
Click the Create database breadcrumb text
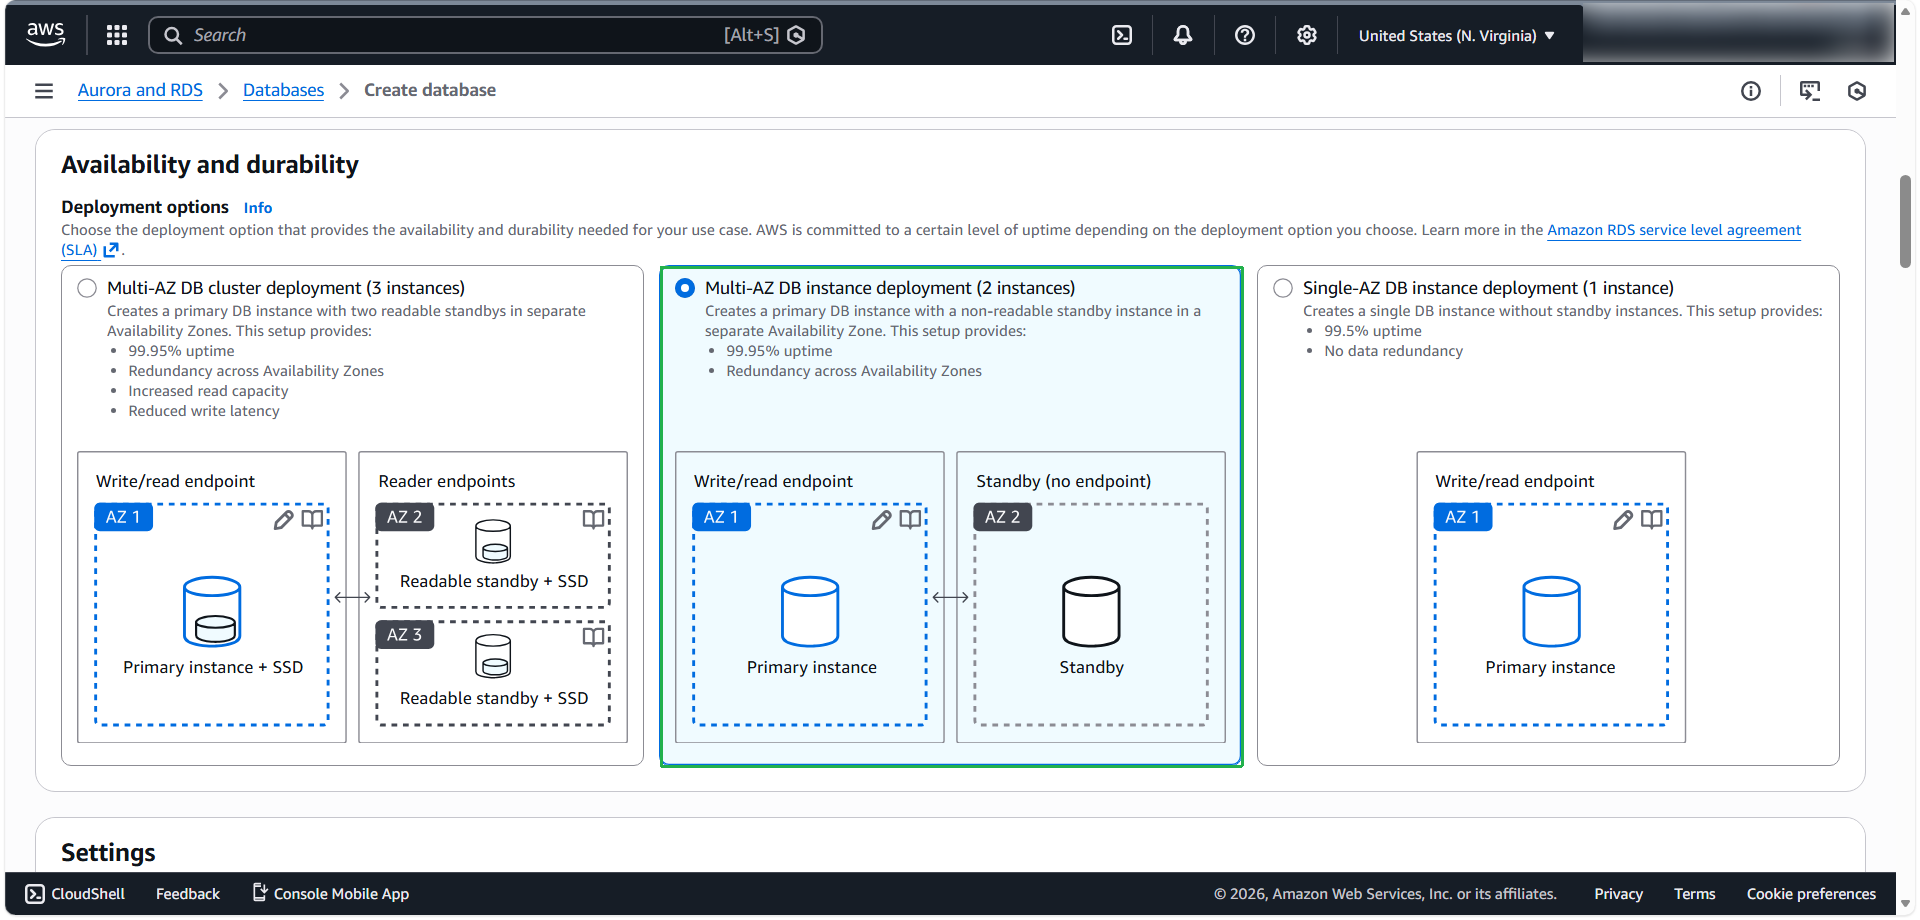tap(430, 90)
